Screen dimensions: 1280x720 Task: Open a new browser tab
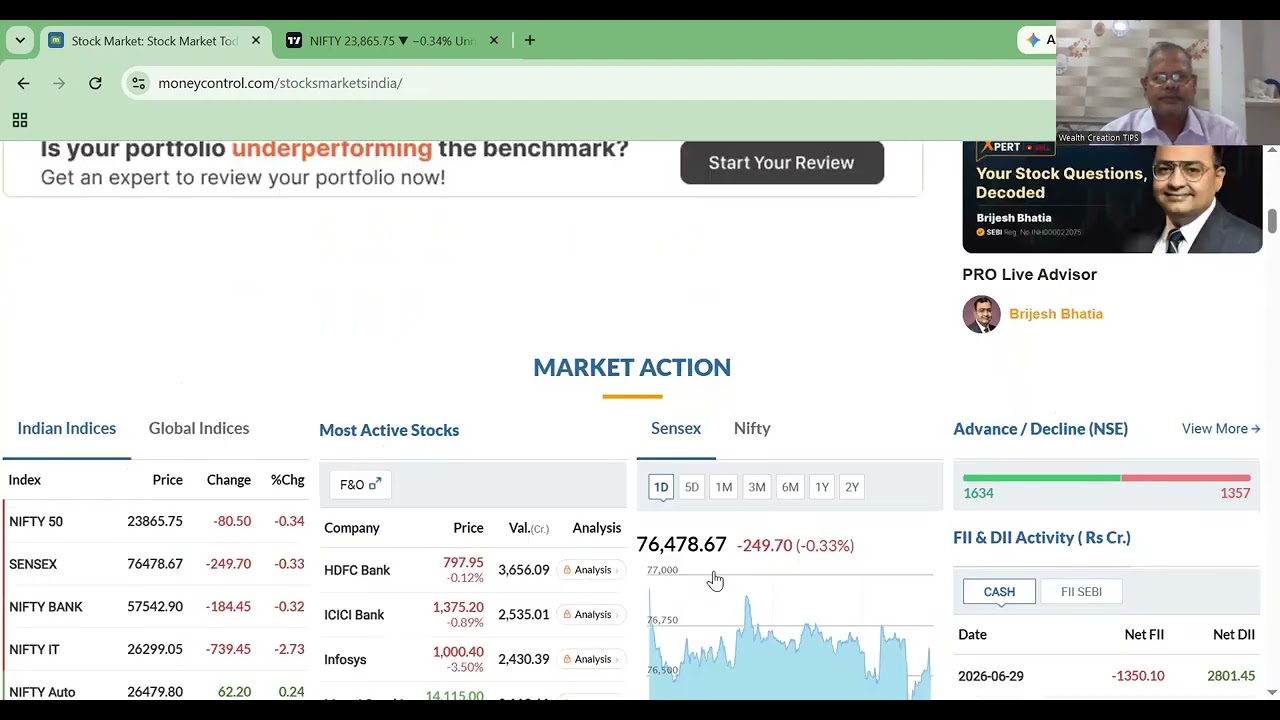530,41
